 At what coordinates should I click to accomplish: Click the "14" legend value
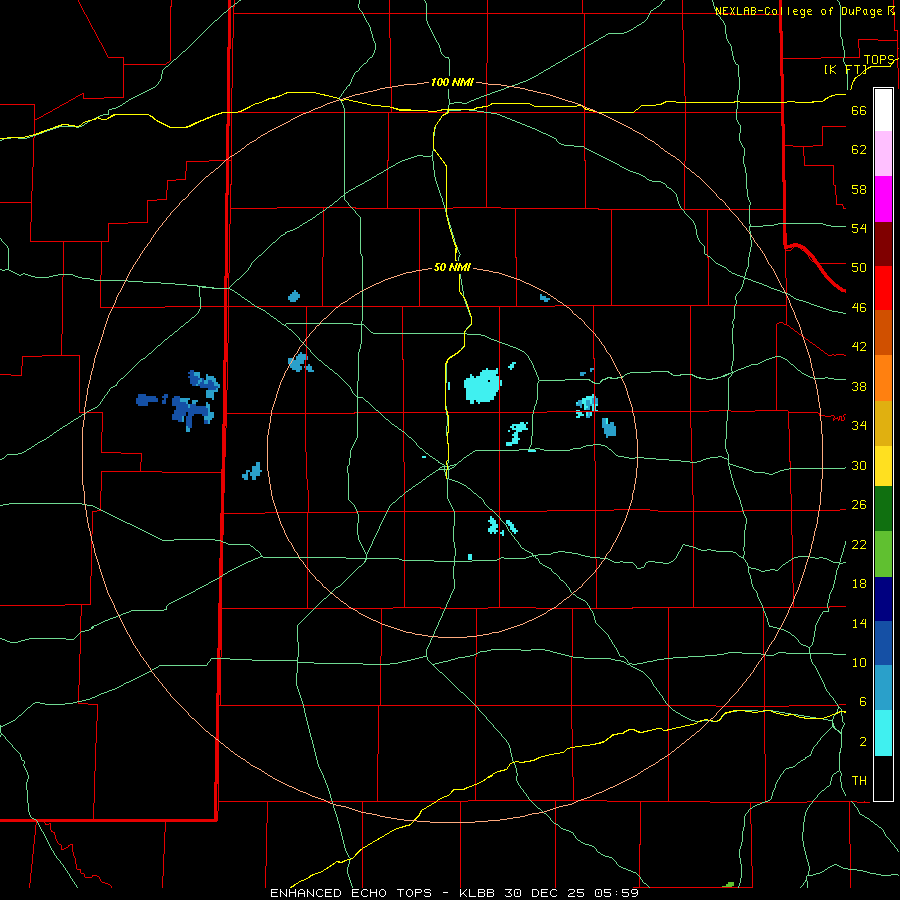(x=859, y=623)
